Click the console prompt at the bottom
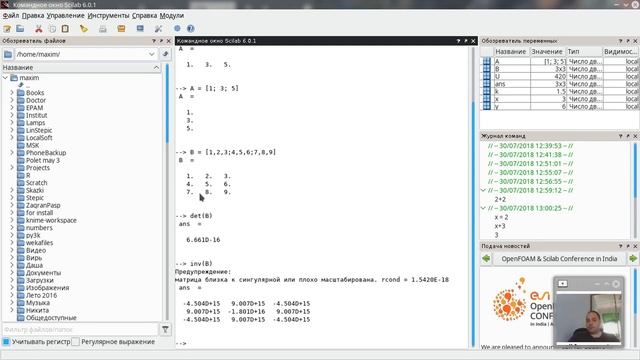 click(x=181, y=343)
